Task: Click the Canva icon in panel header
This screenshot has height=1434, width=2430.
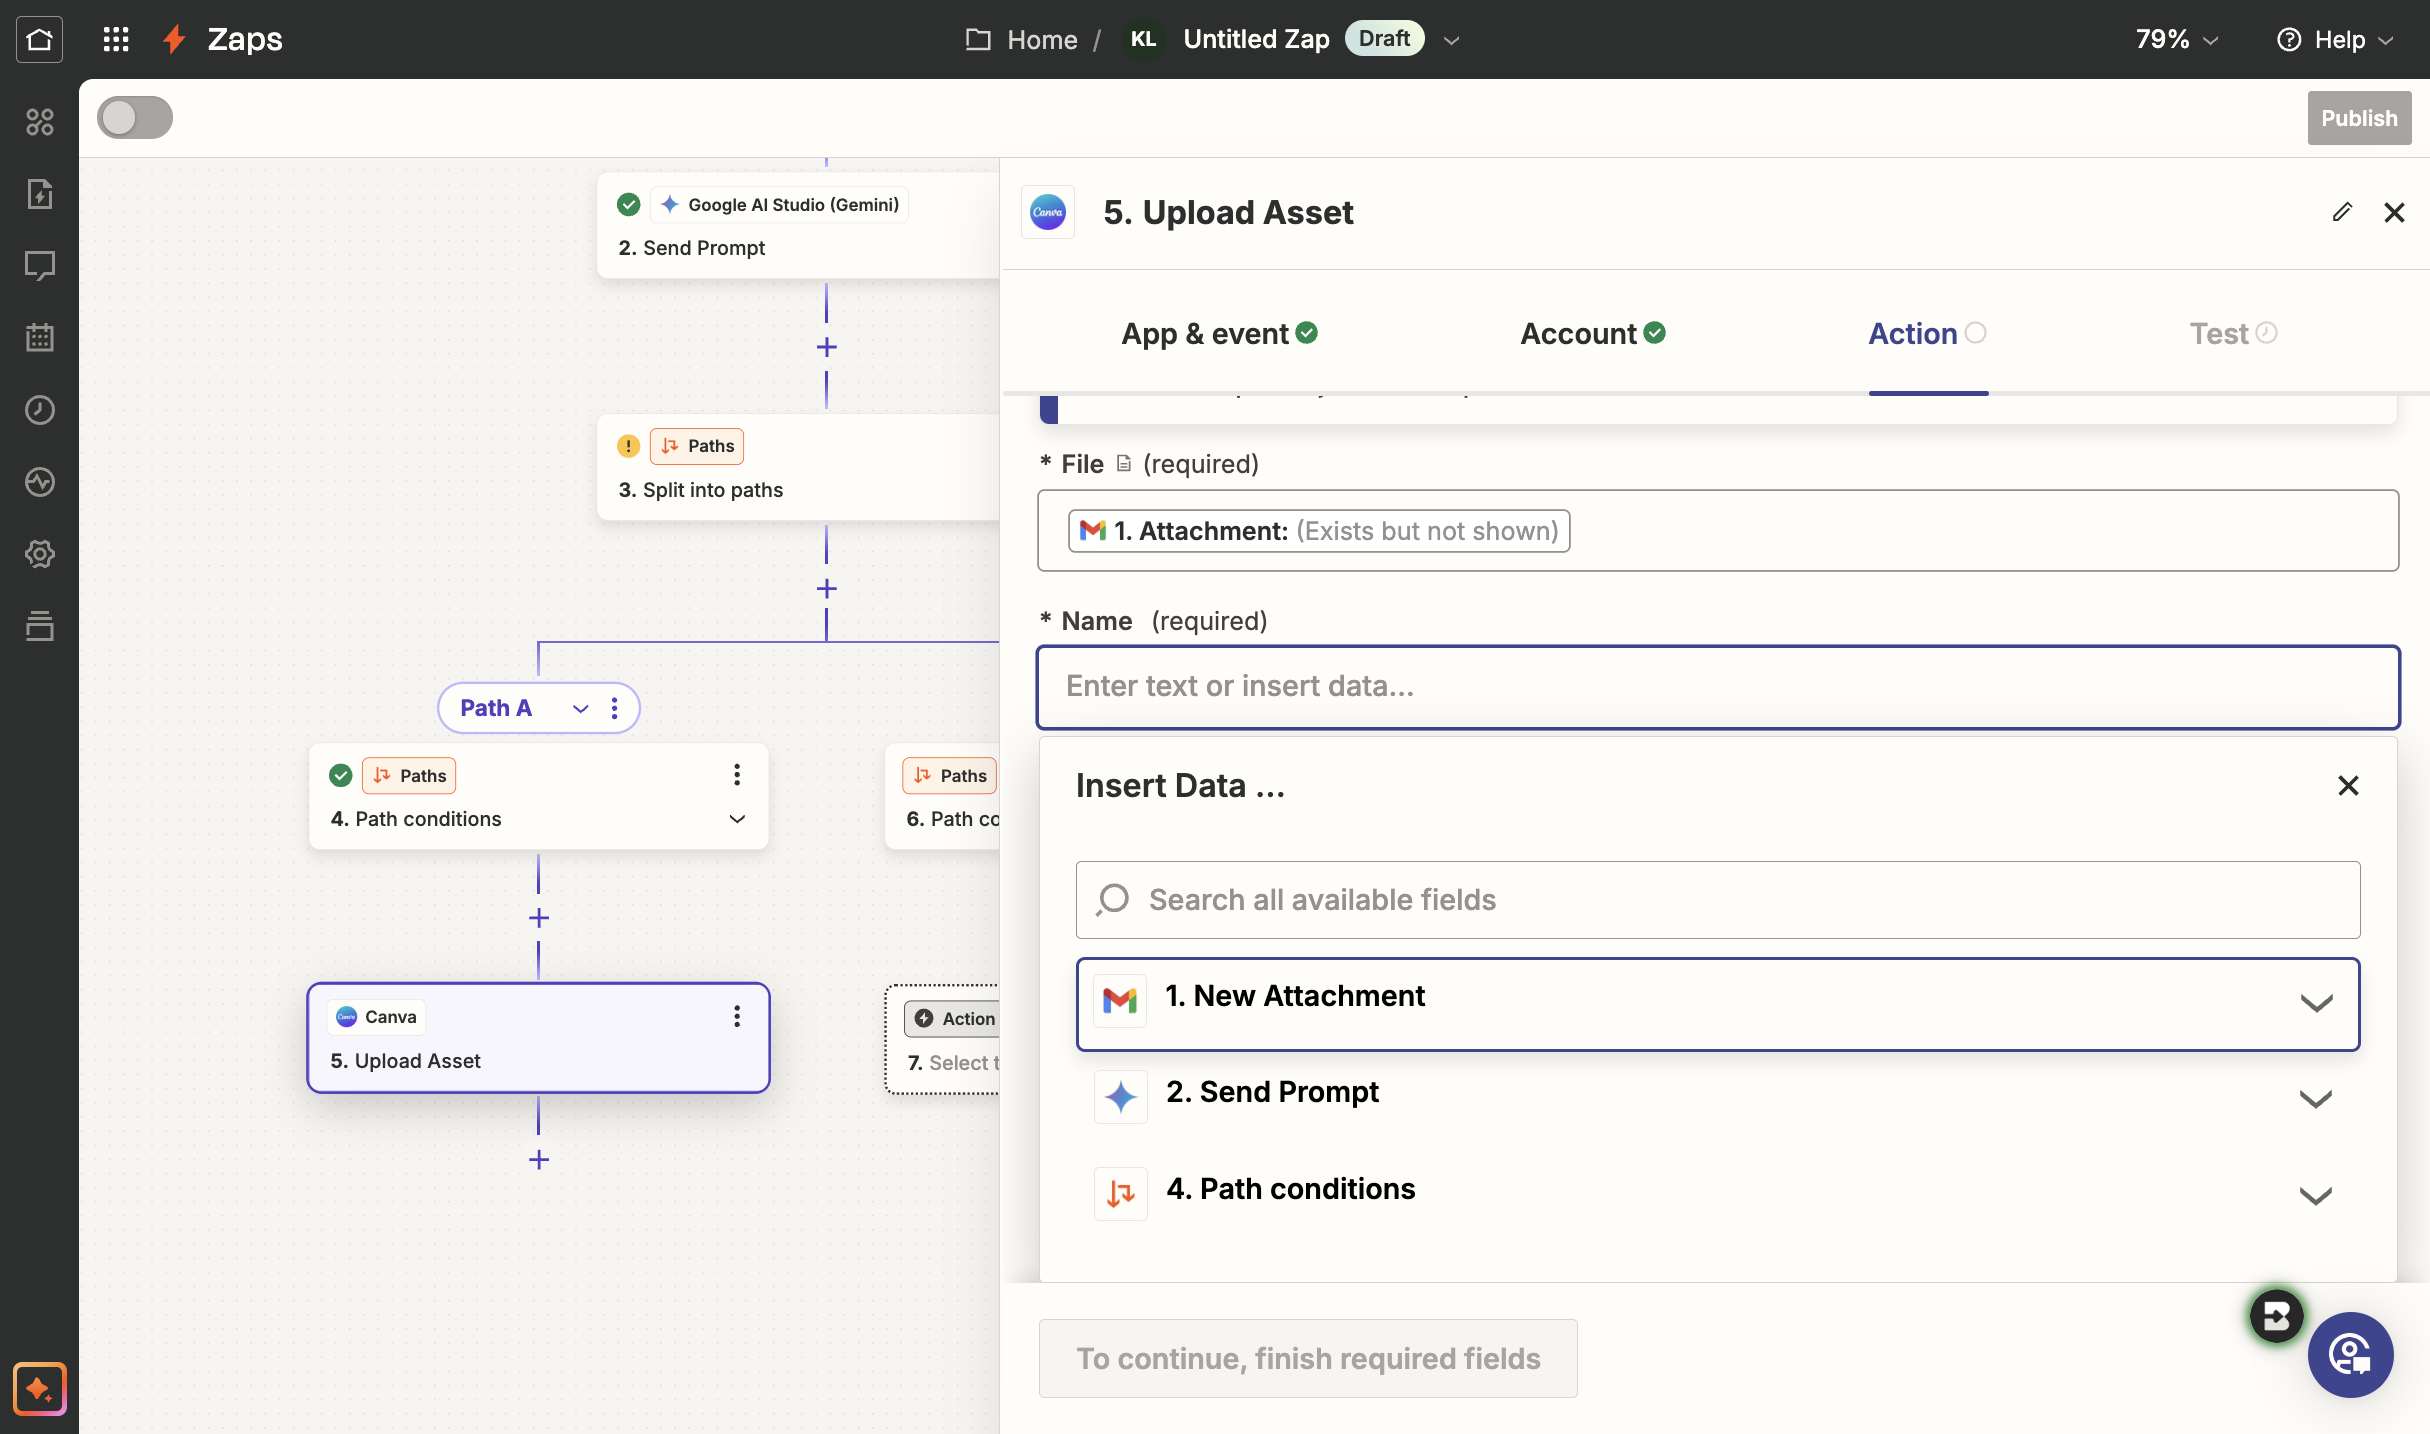Action: 1048,212
